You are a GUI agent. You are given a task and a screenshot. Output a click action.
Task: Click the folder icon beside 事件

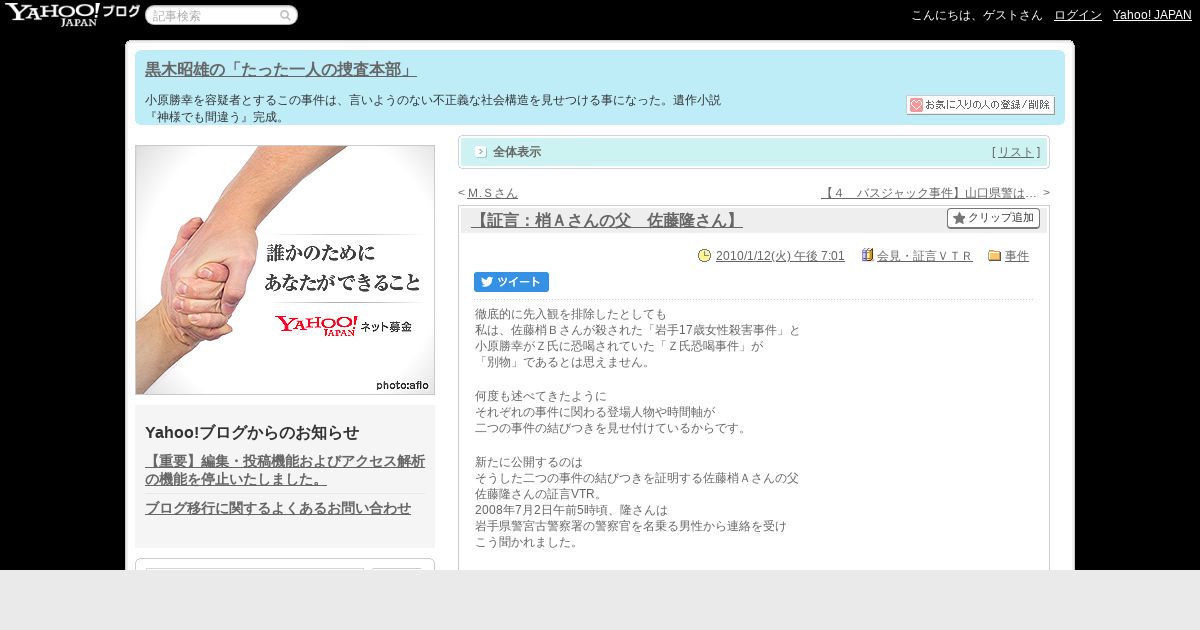click(x=994, y=256)
